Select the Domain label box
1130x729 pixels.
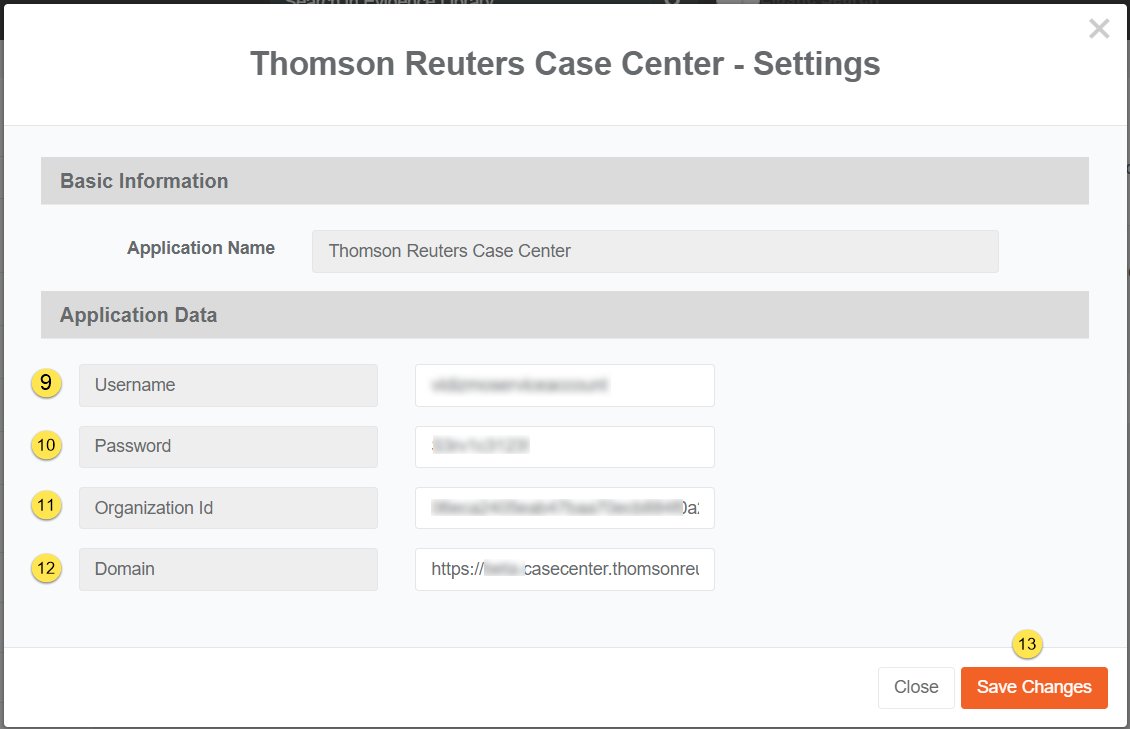pyautogui.click(x=228, y=569)
